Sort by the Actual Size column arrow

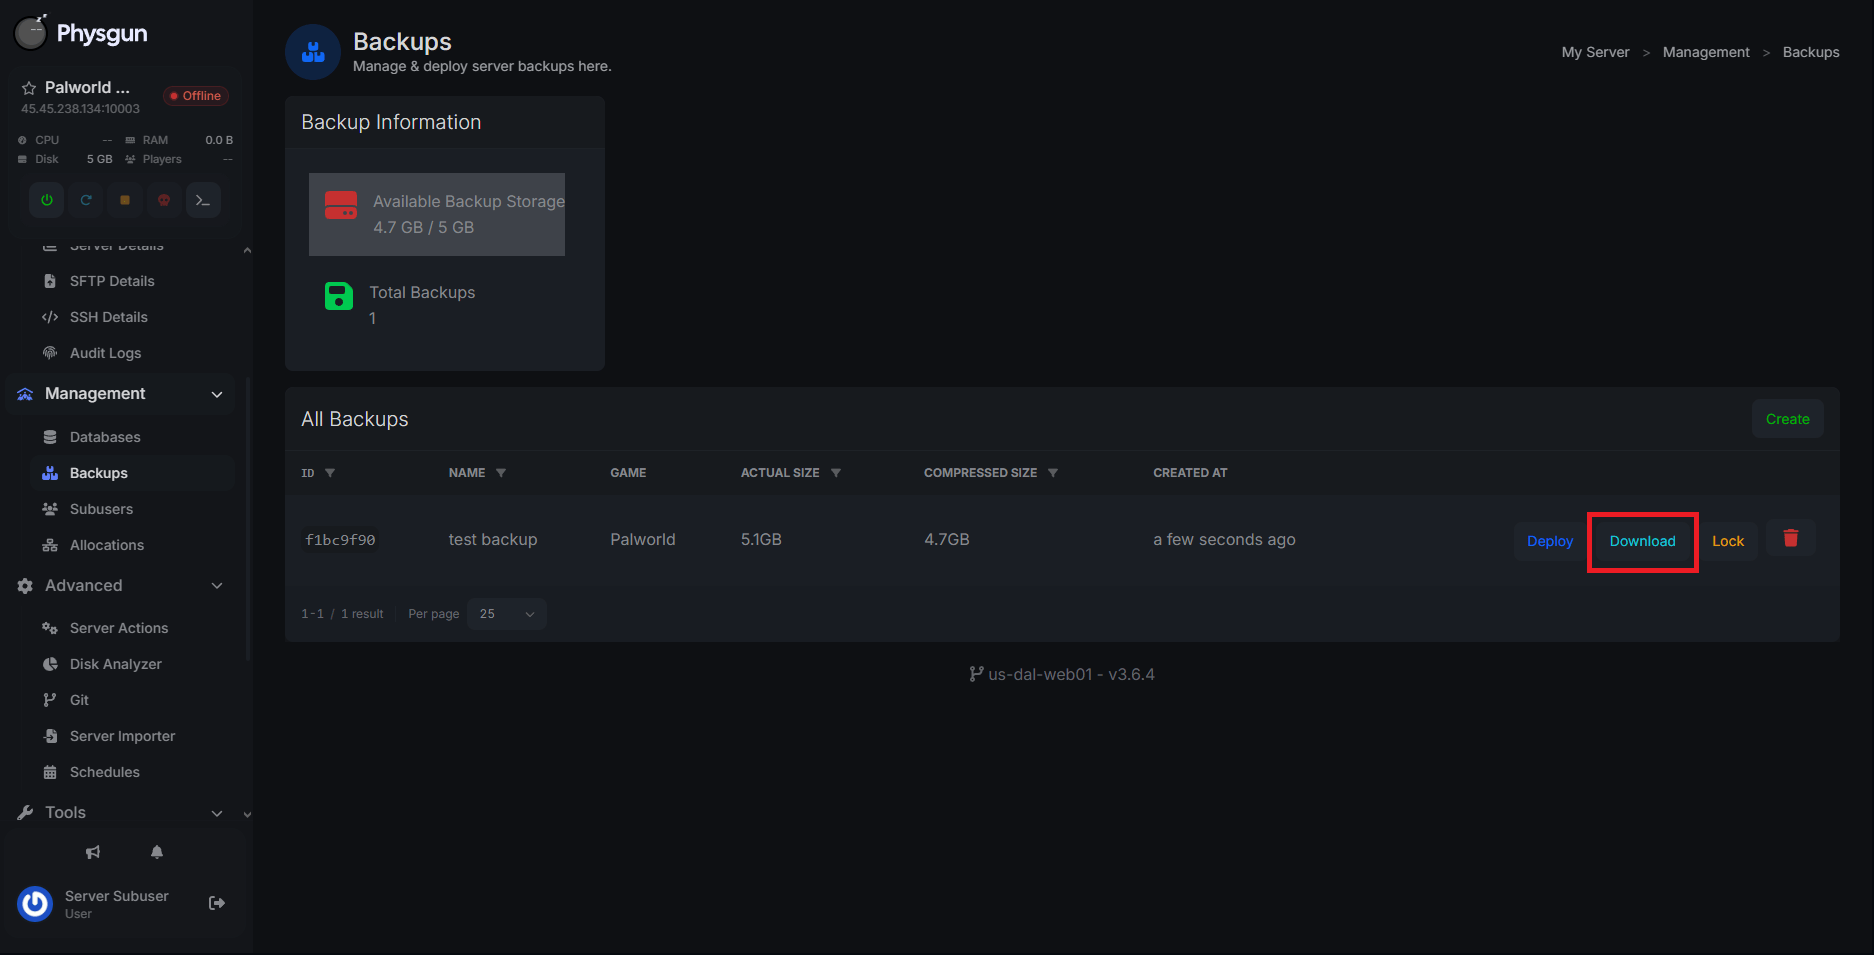tap(836, 473)
